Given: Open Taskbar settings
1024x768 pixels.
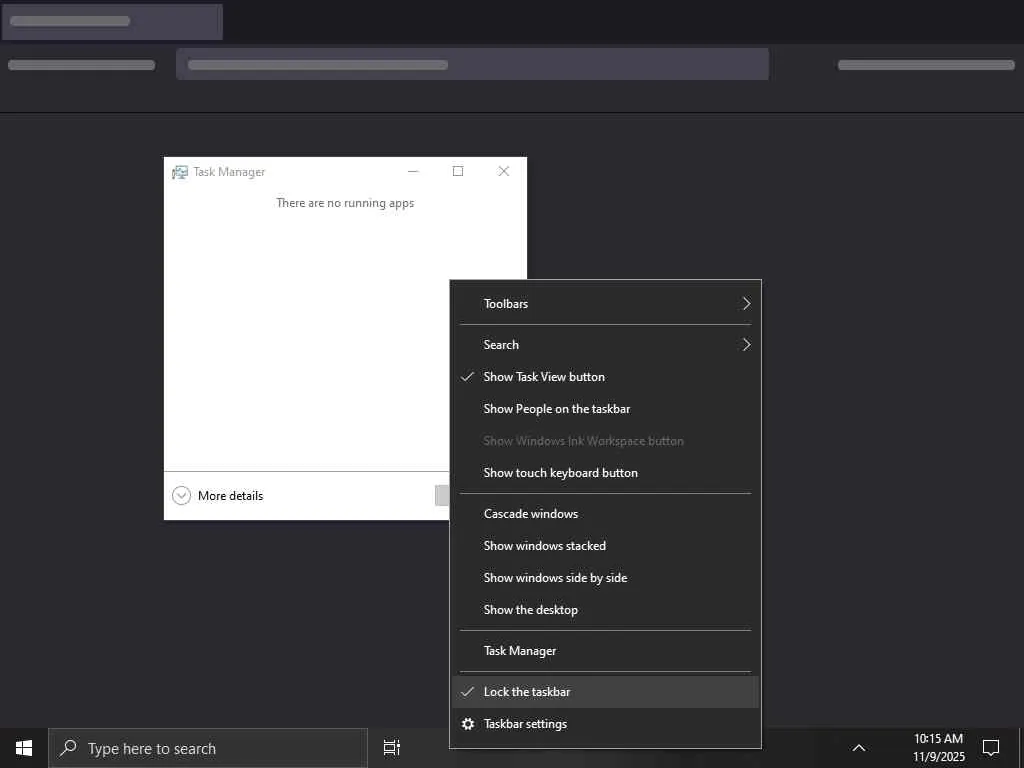Looking at the screenshot, I should [x=605, y=724].
